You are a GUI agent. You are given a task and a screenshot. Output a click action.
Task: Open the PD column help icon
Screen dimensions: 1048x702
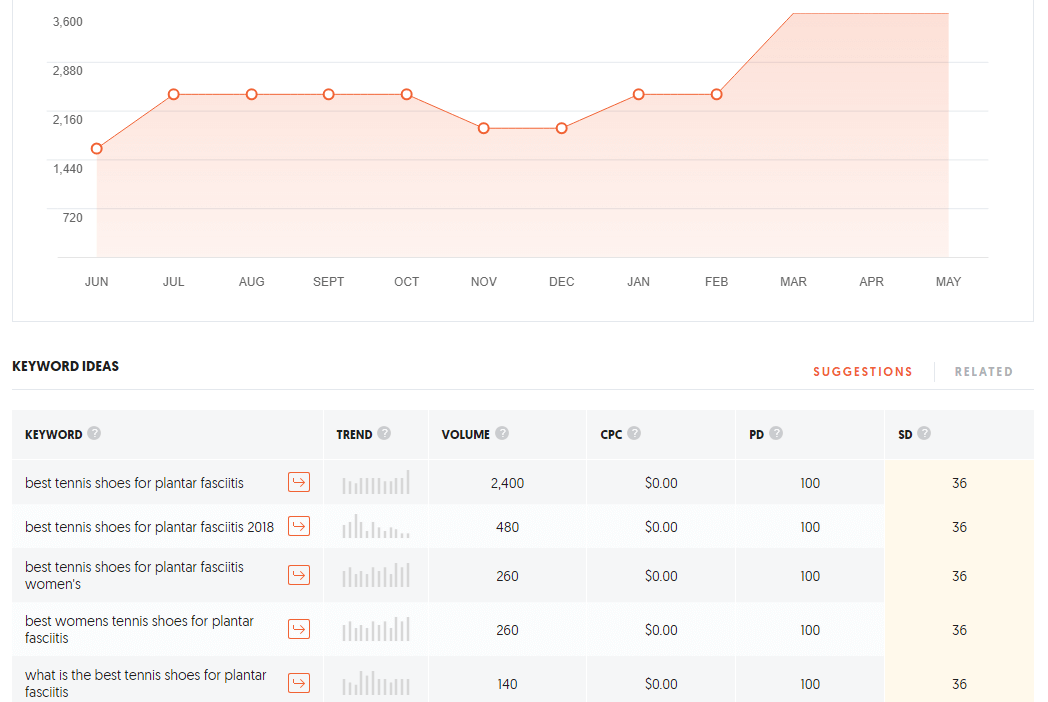pyautogui.click(x=777, y=433)
